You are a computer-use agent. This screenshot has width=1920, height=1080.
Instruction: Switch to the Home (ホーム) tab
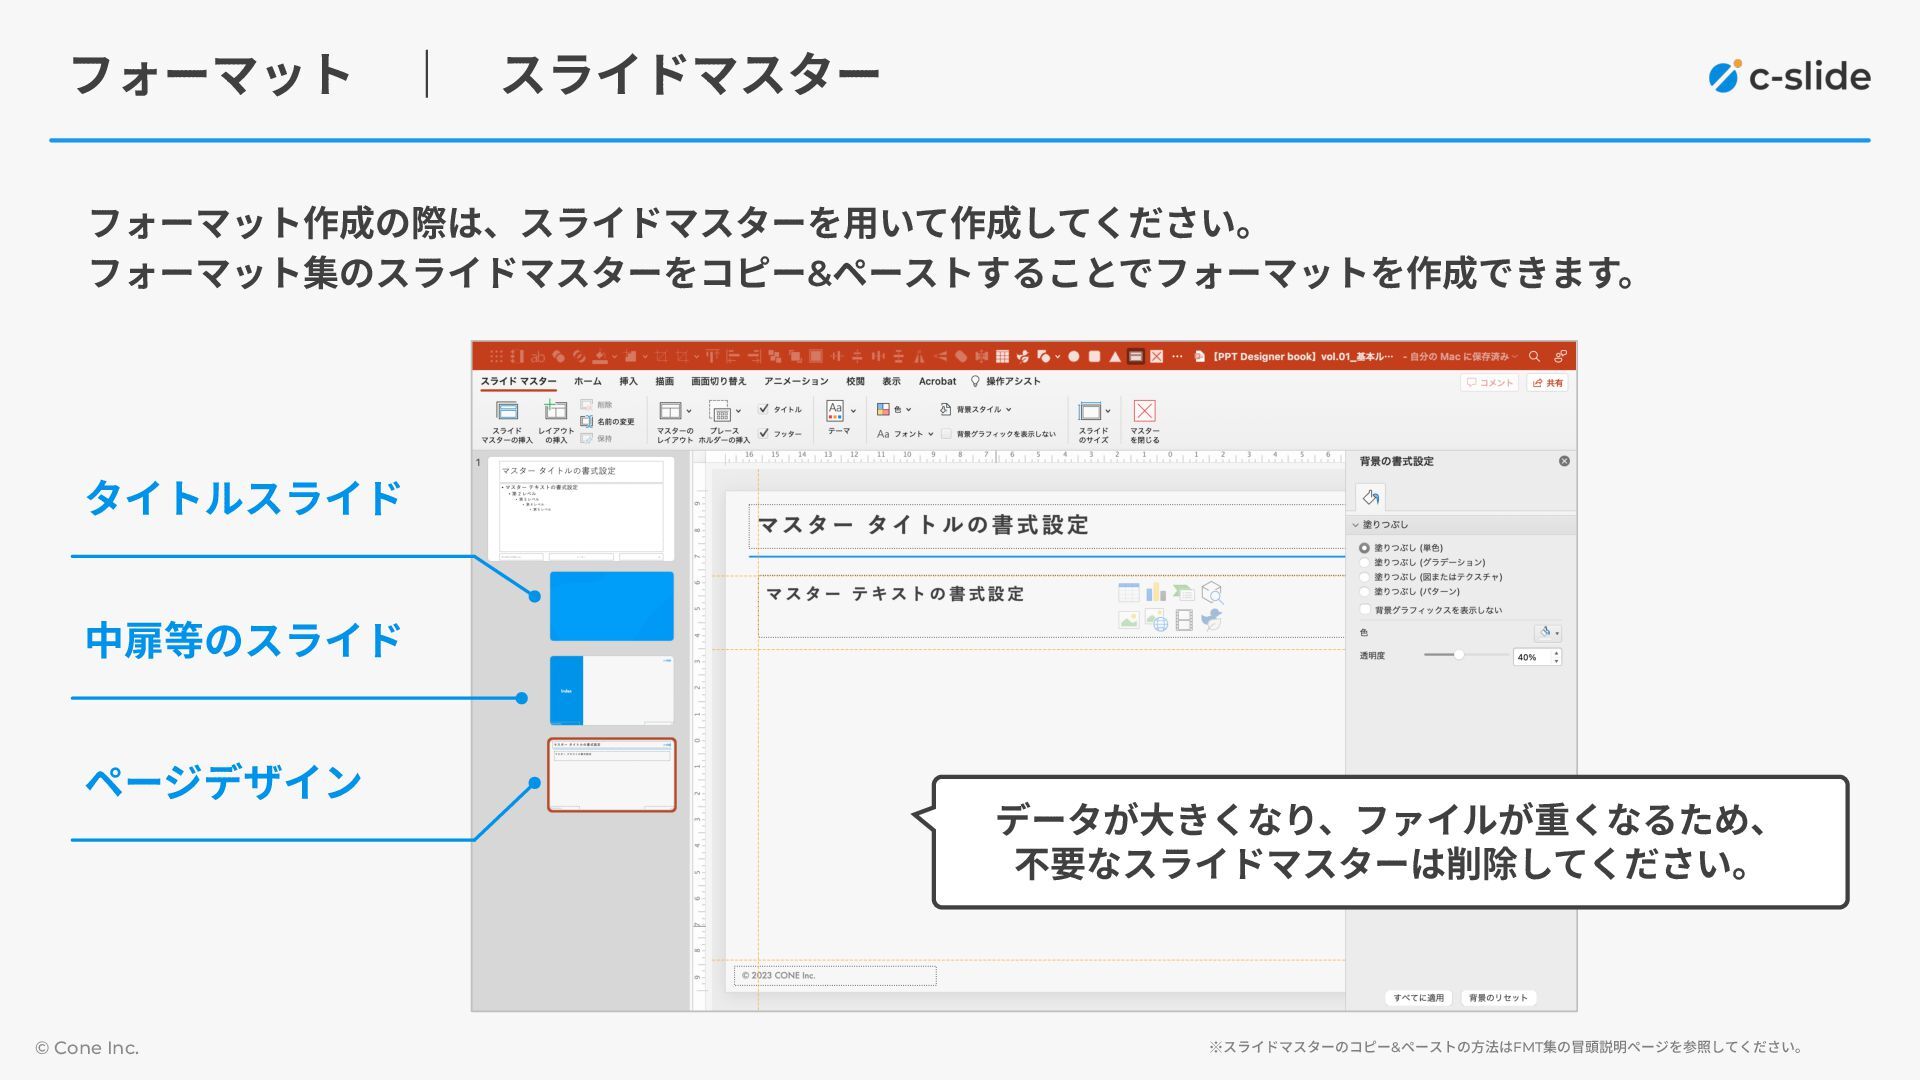pyautogui.click(x=587, y=382)
